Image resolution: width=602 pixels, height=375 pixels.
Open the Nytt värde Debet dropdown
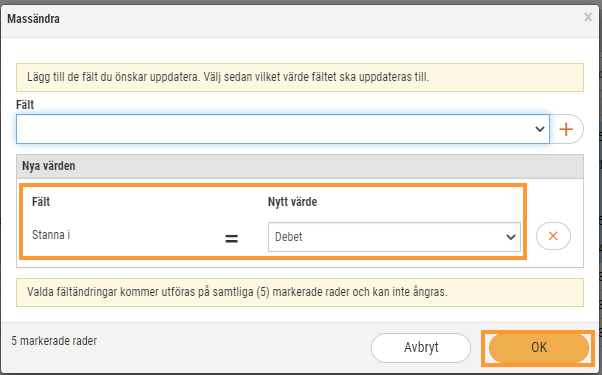click(394, 237)
